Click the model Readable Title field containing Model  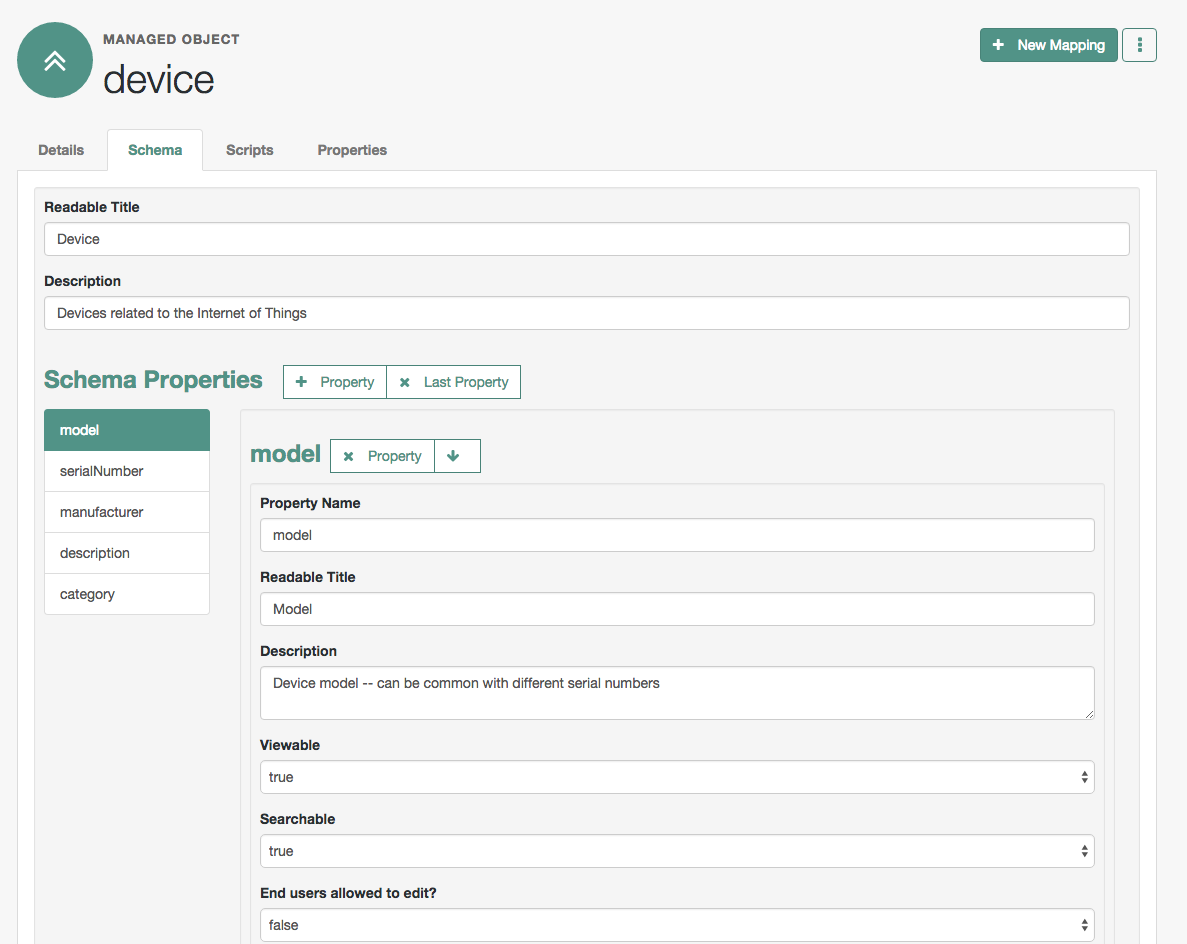click(x=677, y=609)
